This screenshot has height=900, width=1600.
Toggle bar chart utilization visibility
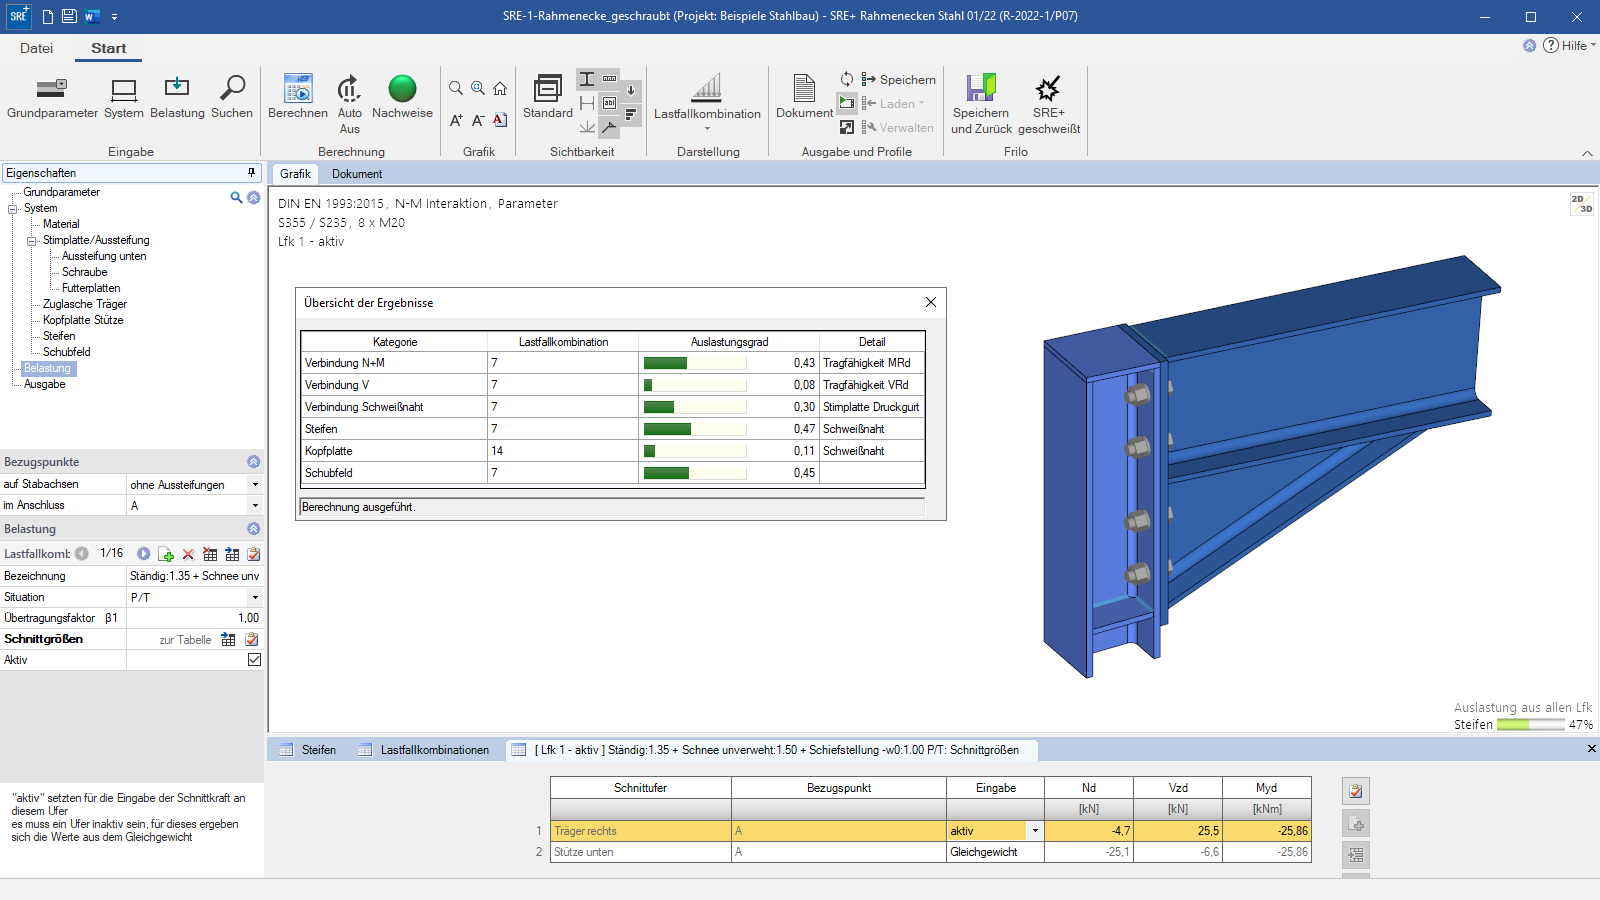[631, 114]
